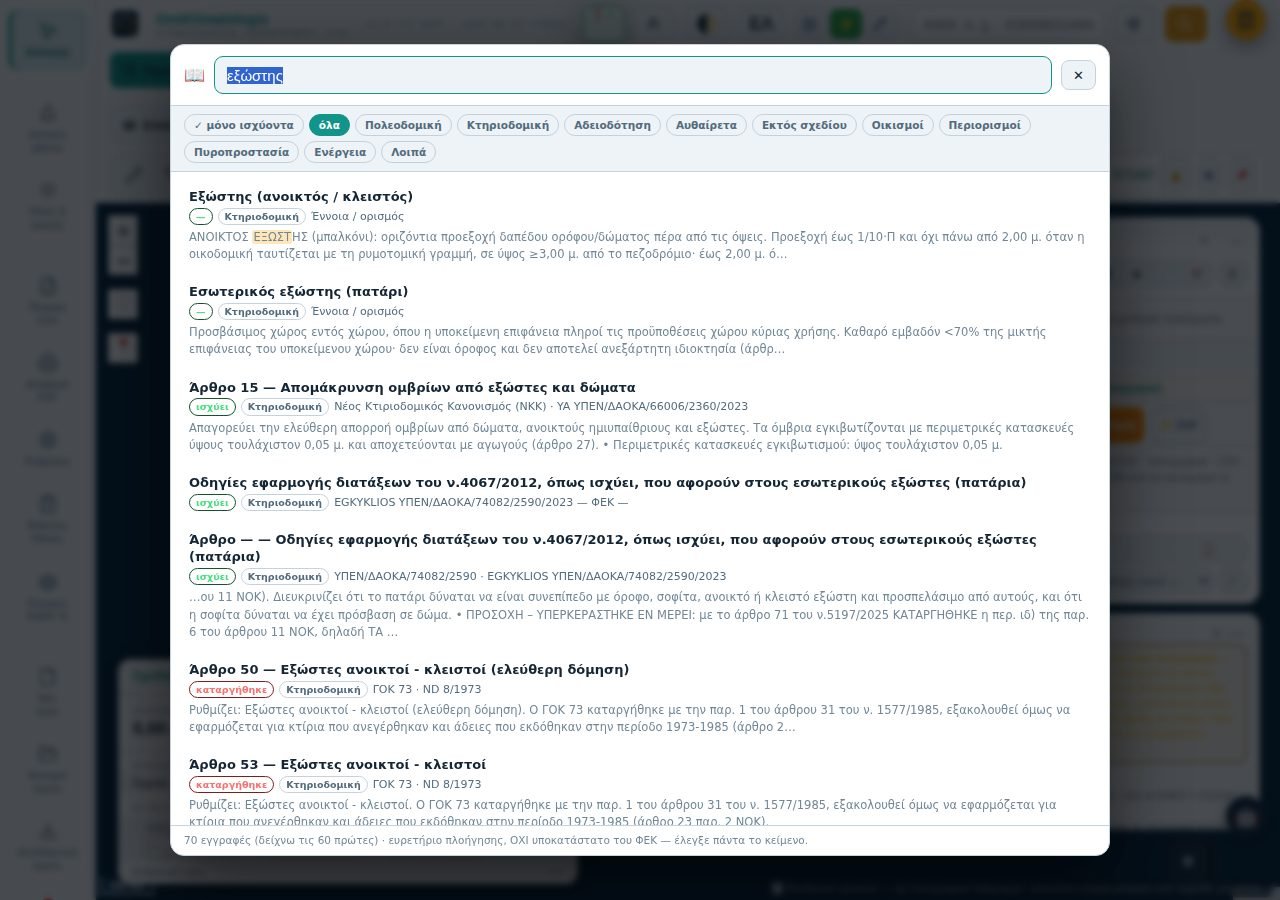Filter by the "Πυροπροστασία" chip
The height and width of the screenshot is (900, 1280).
241,152
